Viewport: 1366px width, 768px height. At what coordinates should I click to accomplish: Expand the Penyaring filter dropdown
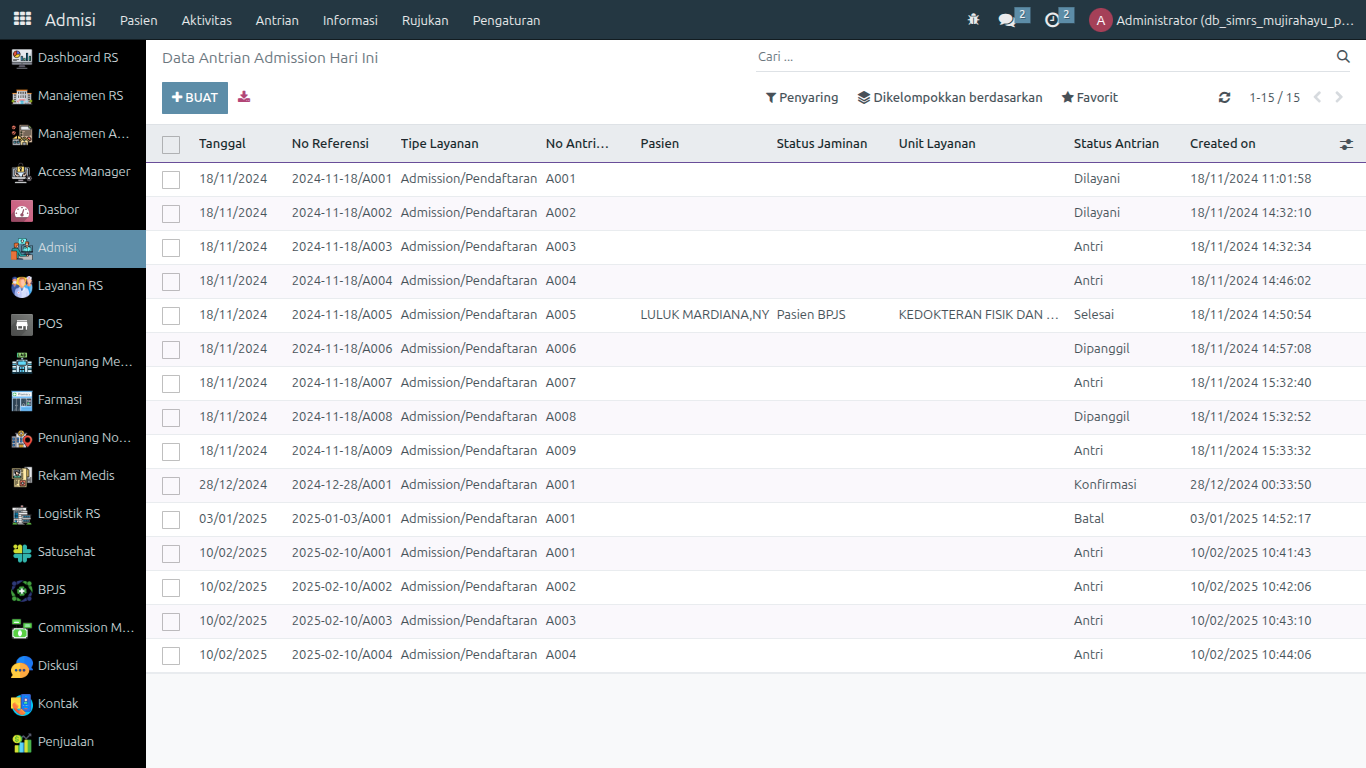coord(802,98)
